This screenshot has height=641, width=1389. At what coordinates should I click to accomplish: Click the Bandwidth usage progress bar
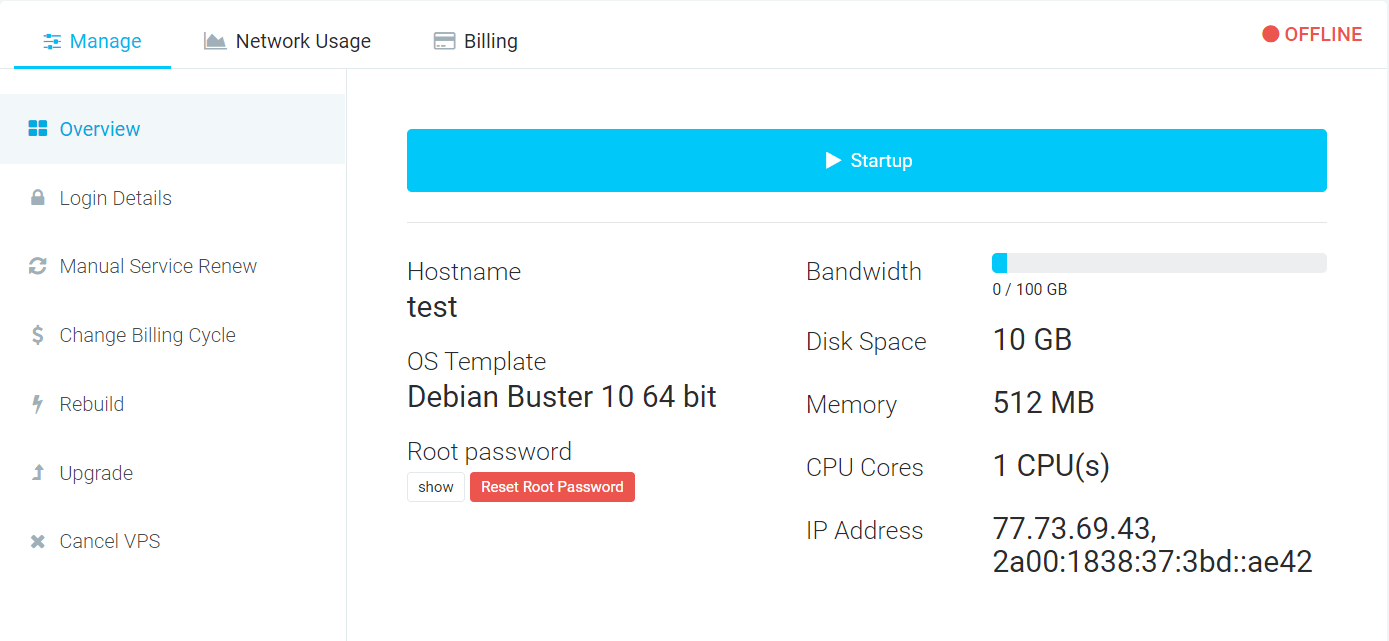point(1158,262)
